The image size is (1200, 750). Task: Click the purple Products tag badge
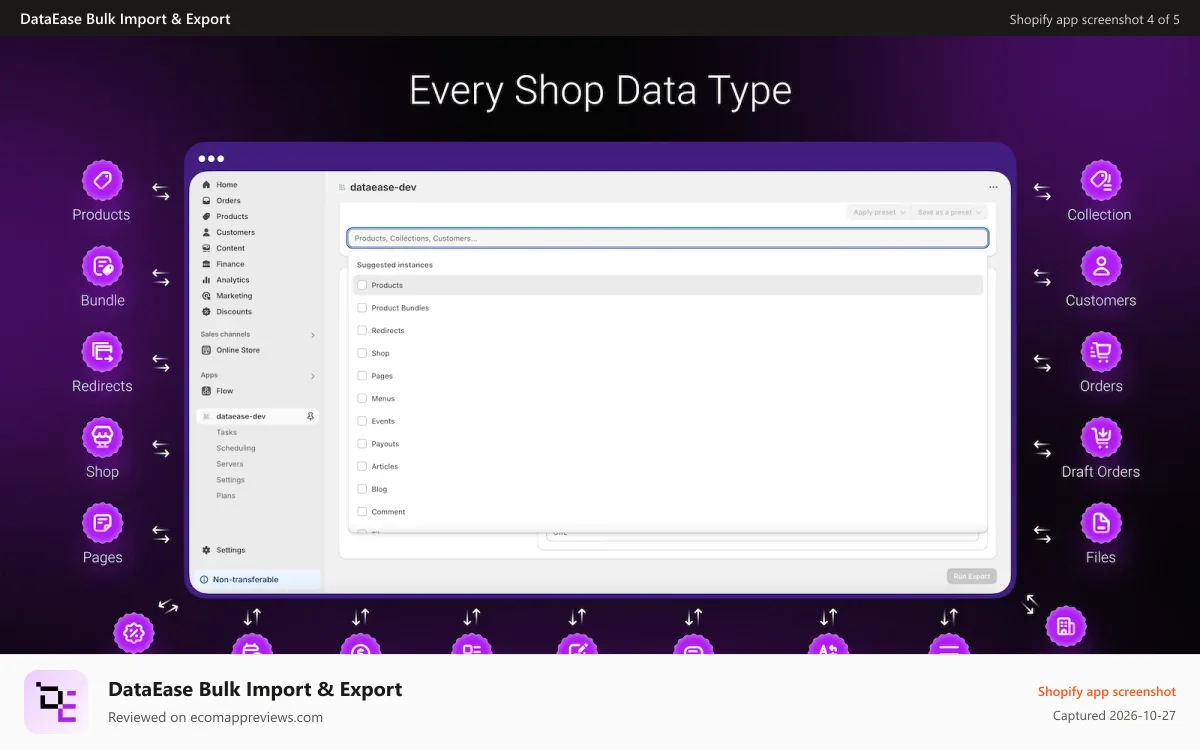click(x=102, y=181)
